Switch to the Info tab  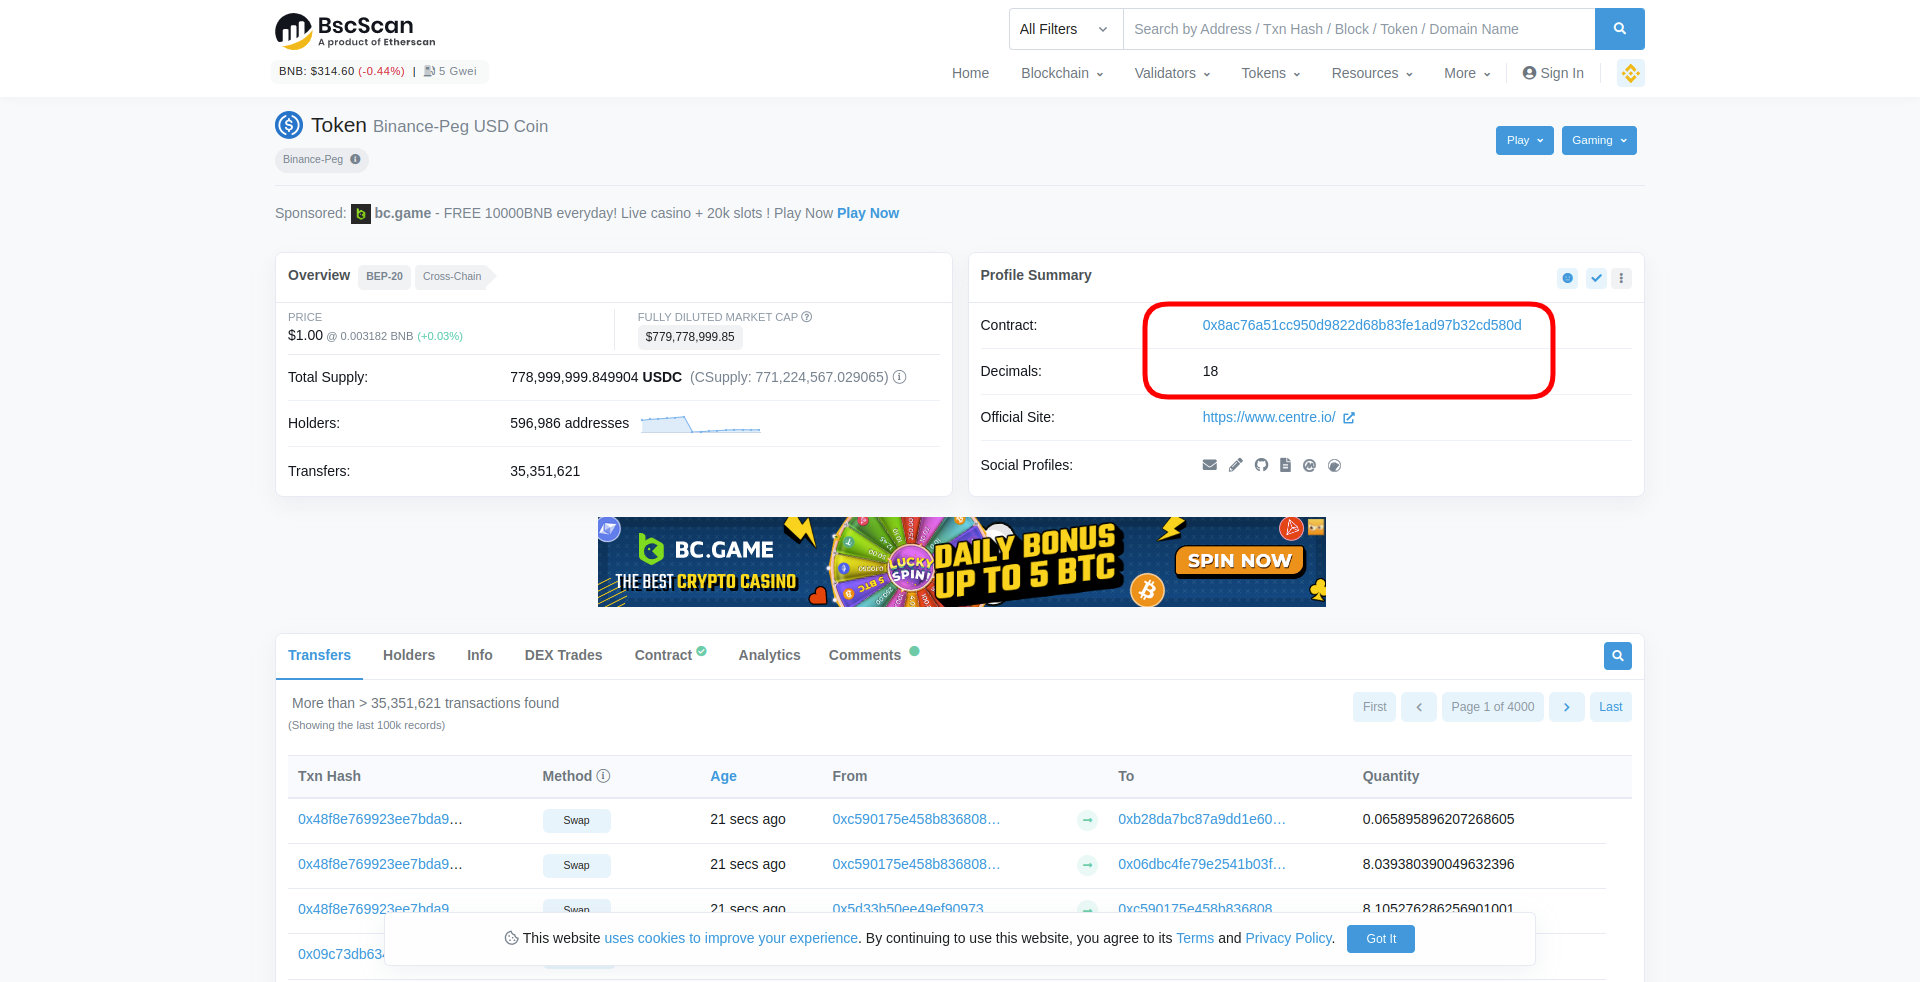480,655
